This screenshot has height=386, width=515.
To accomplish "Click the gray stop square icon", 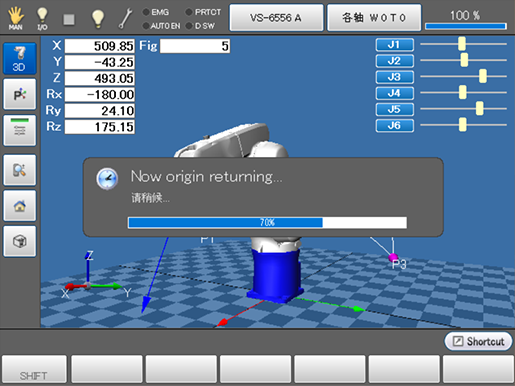I will (69, 19).
